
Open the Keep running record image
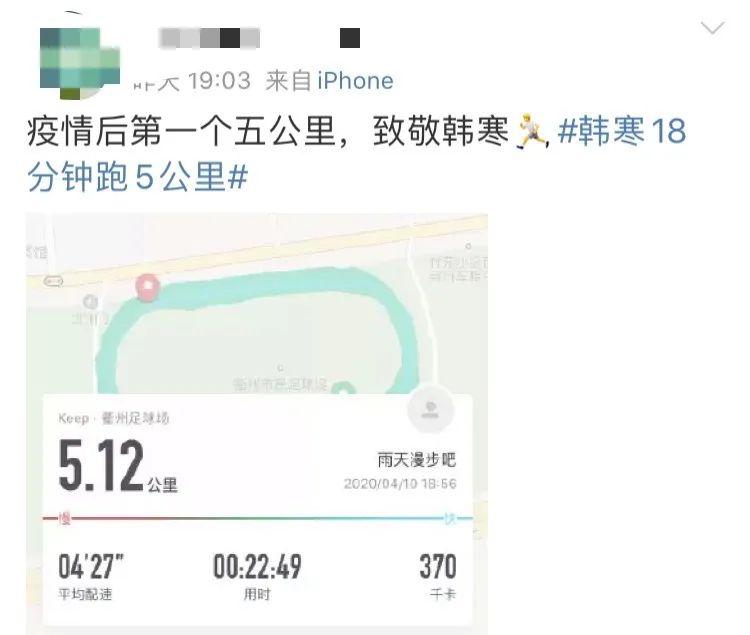point(257,424)
